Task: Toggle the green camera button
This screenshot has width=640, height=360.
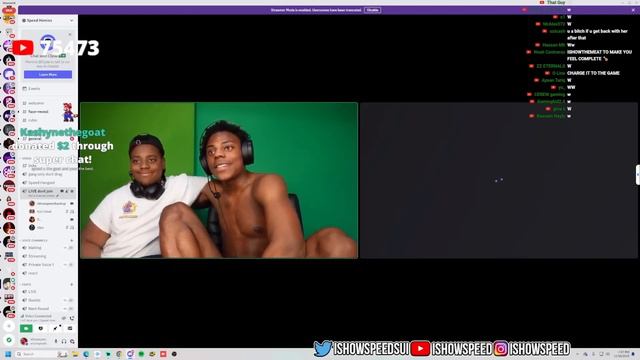Action: [26, 329]
